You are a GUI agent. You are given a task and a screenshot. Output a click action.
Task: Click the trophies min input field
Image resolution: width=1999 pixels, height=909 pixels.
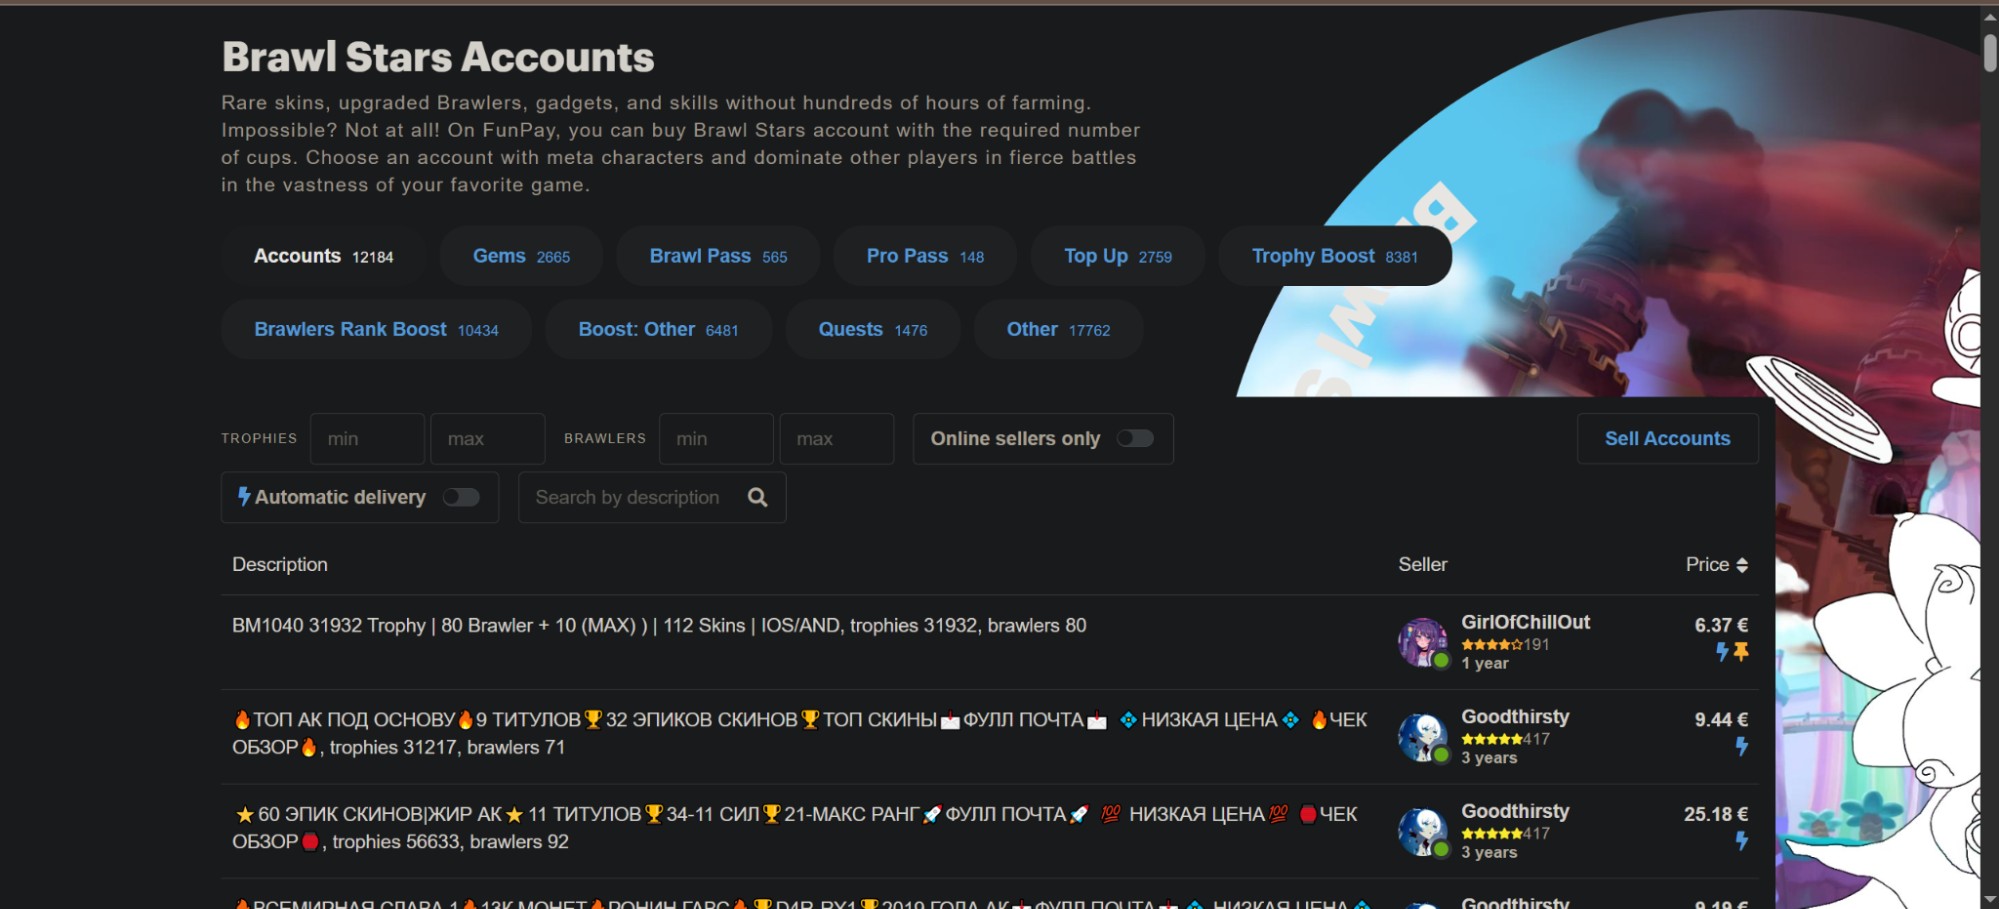[x=367, y=439]
